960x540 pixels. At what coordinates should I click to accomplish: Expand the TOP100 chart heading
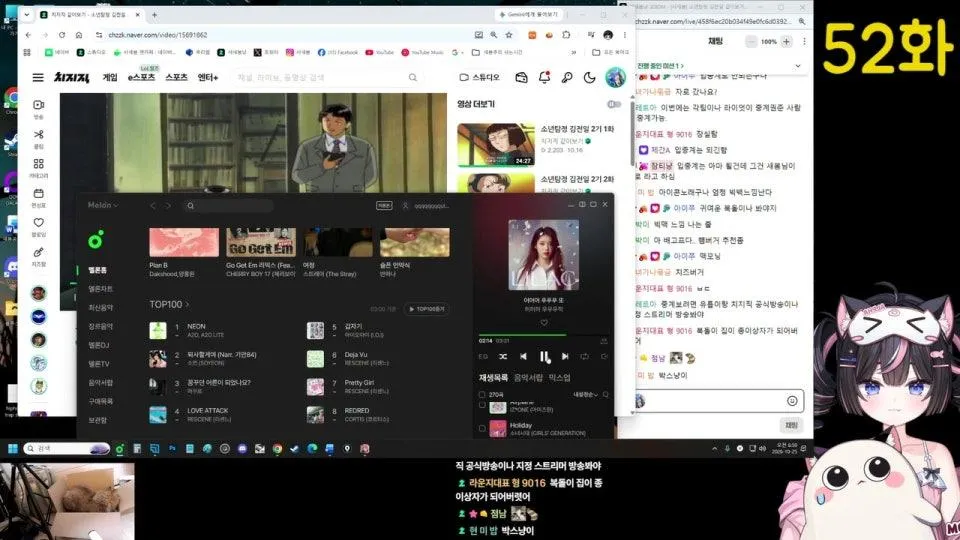pos(169,304)
